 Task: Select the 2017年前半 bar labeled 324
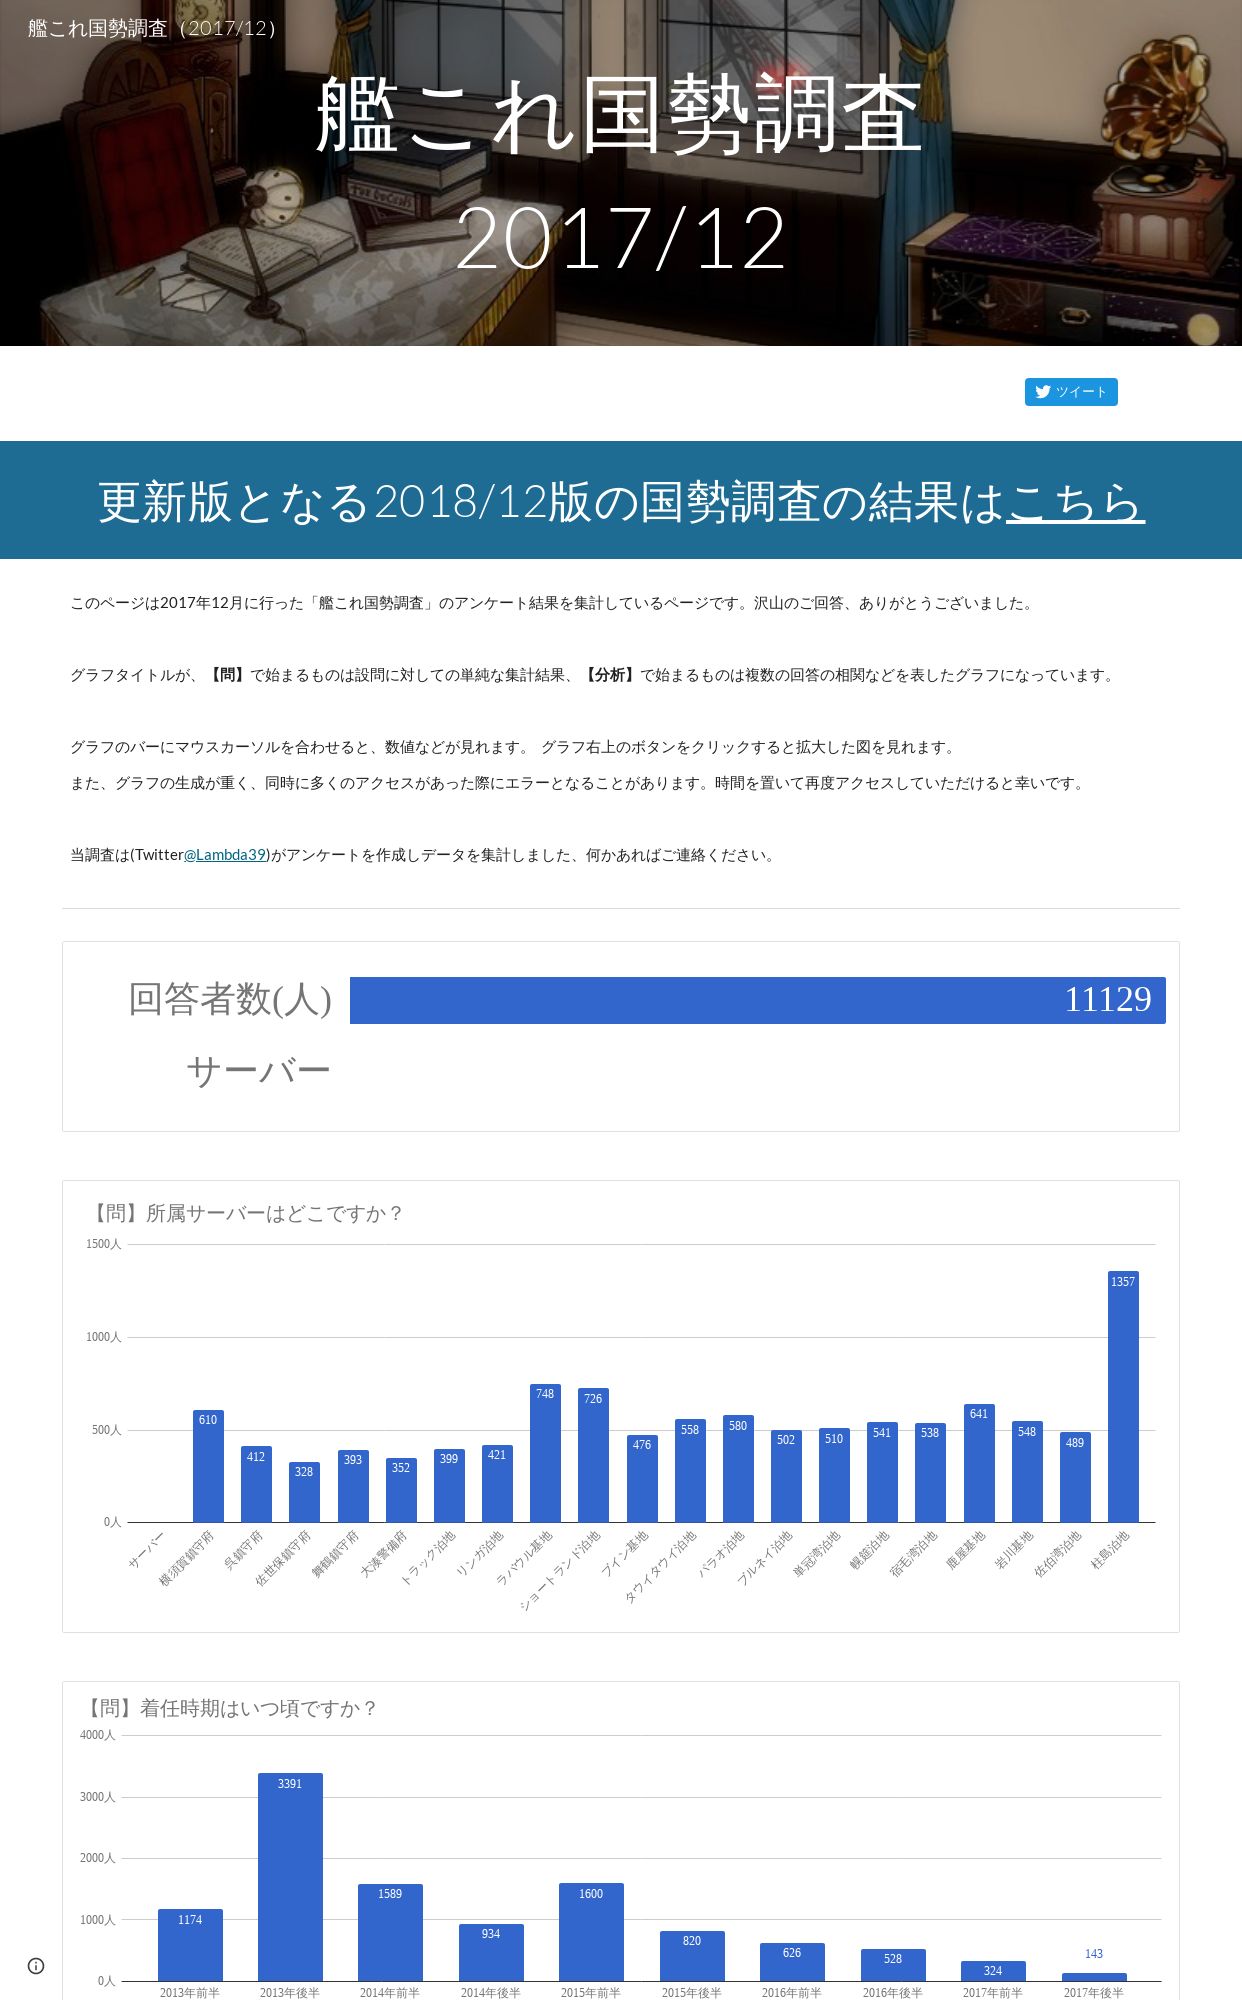993,1971
